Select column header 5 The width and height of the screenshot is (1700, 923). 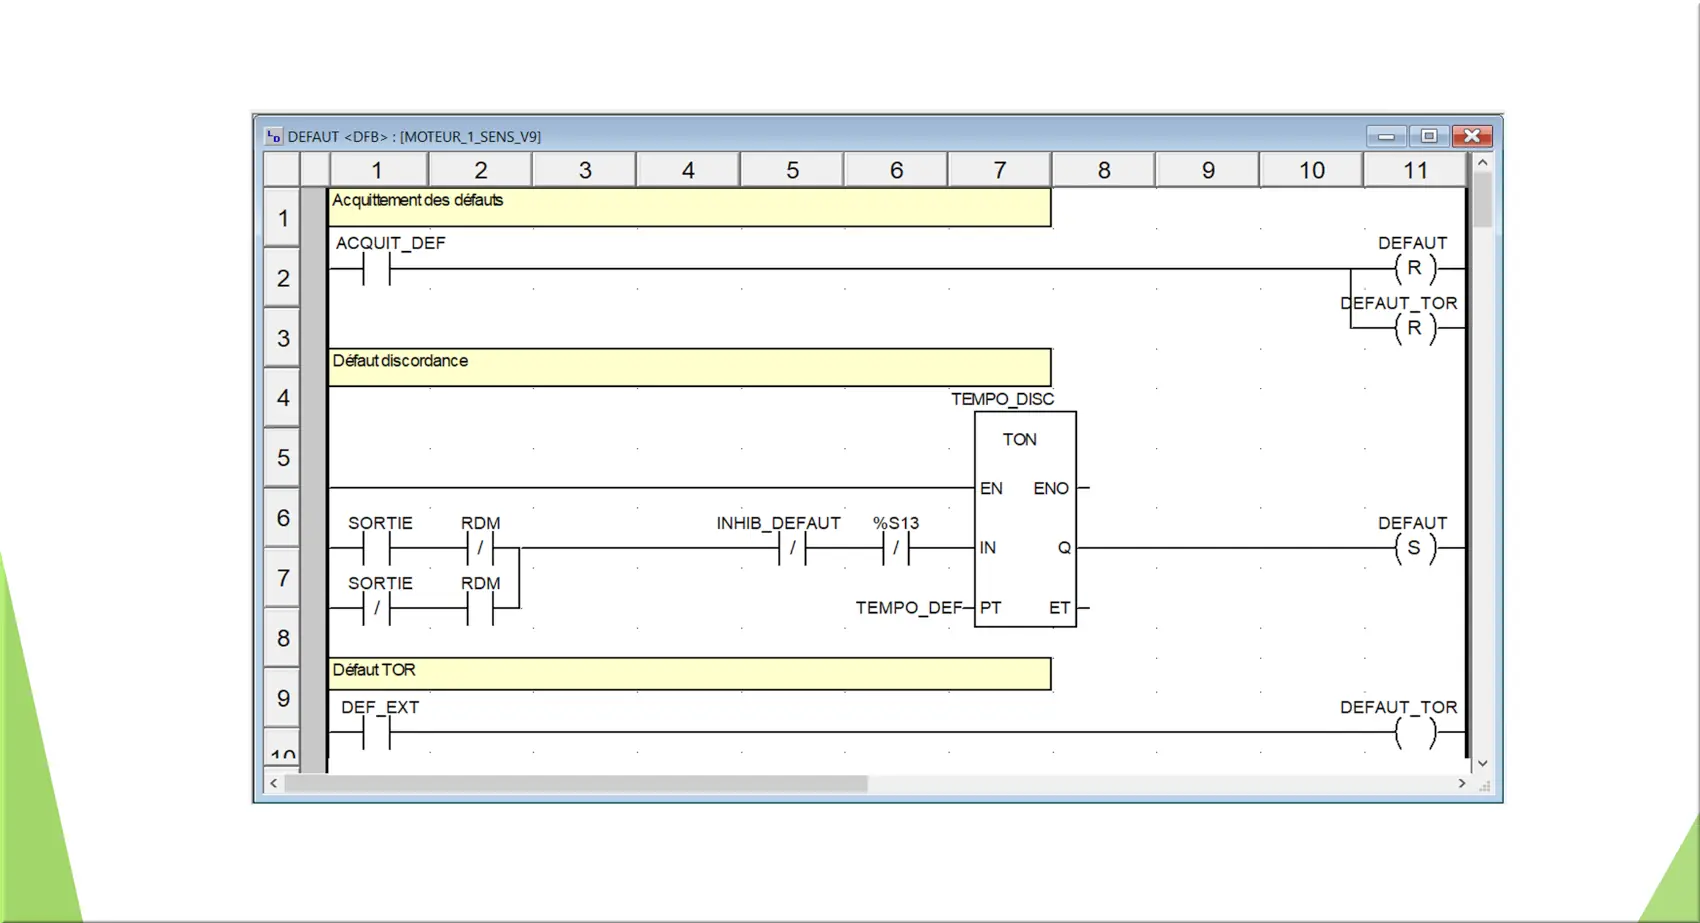(793, 170)
